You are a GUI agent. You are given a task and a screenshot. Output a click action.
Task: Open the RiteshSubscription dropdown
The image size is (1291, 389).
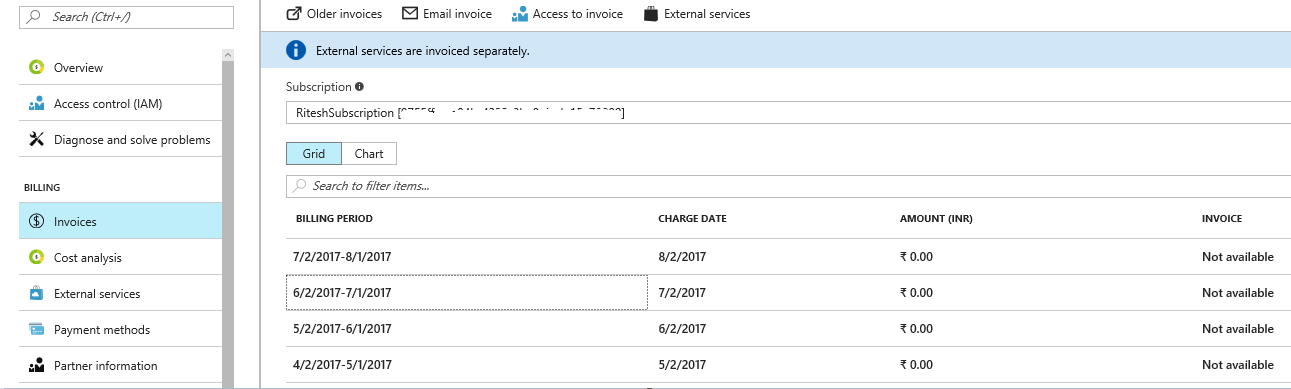[788, 113]
